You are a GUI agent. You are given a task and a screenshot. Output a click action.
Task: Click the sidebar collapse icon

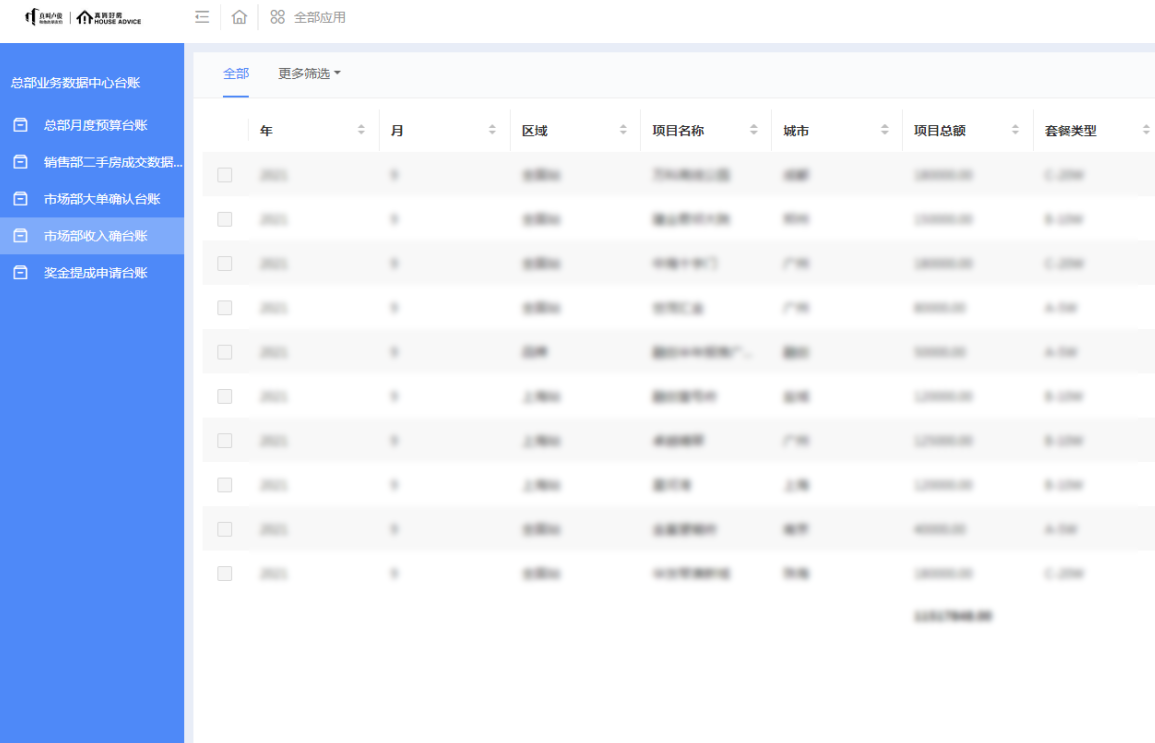[203, 17]
